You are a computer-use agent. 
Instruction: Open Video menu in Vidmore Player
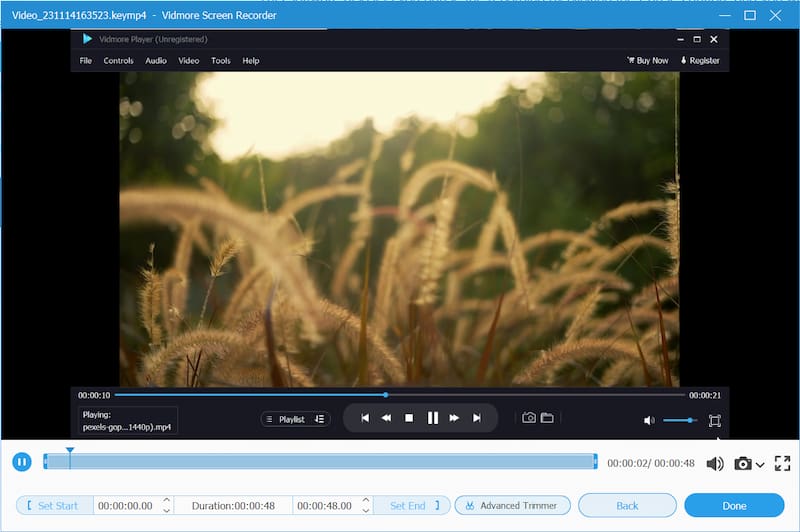[x=188, y=61]
